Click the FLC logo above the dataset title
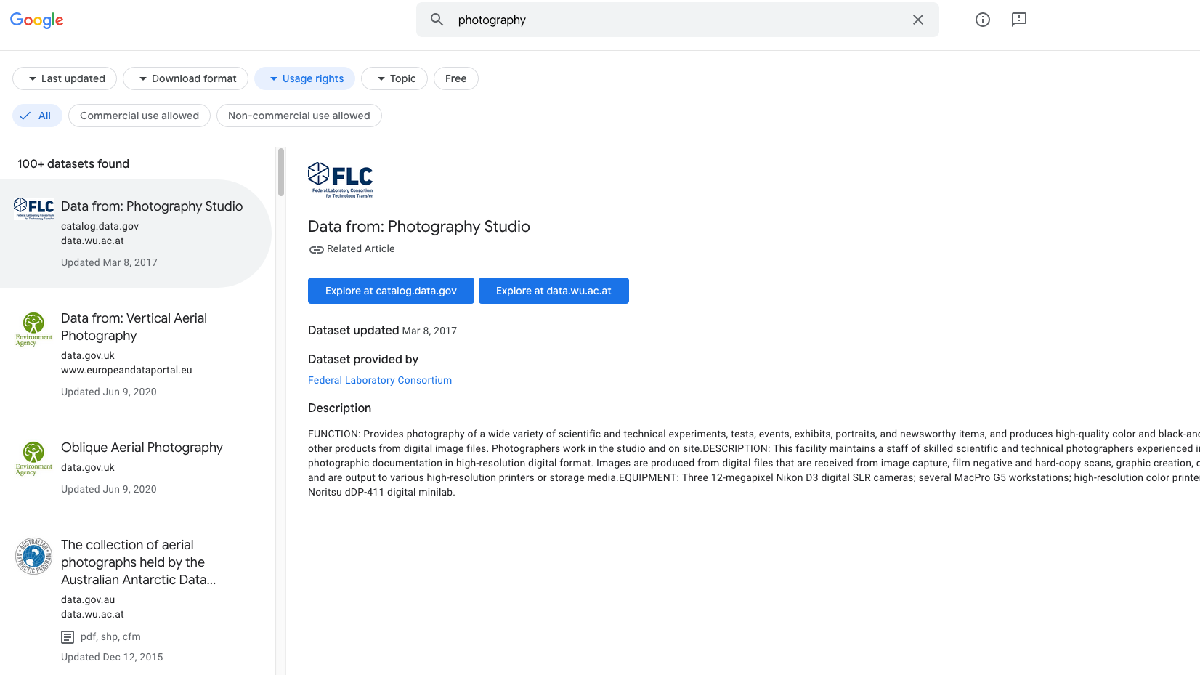1200x675 pixels. [340, 180]
